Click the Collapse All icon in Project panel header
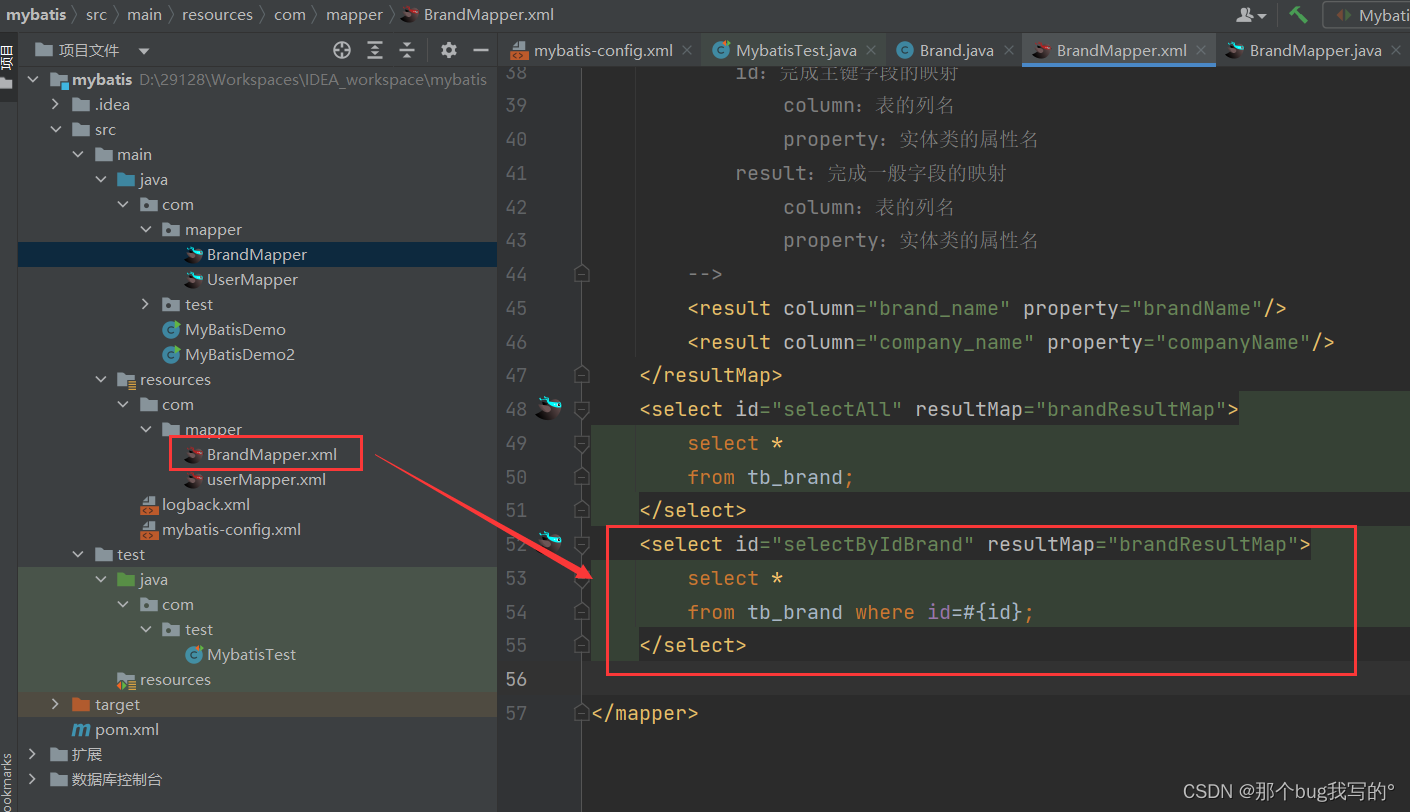This screenshot has height=812, width=1410. click(x=407, y=50)
